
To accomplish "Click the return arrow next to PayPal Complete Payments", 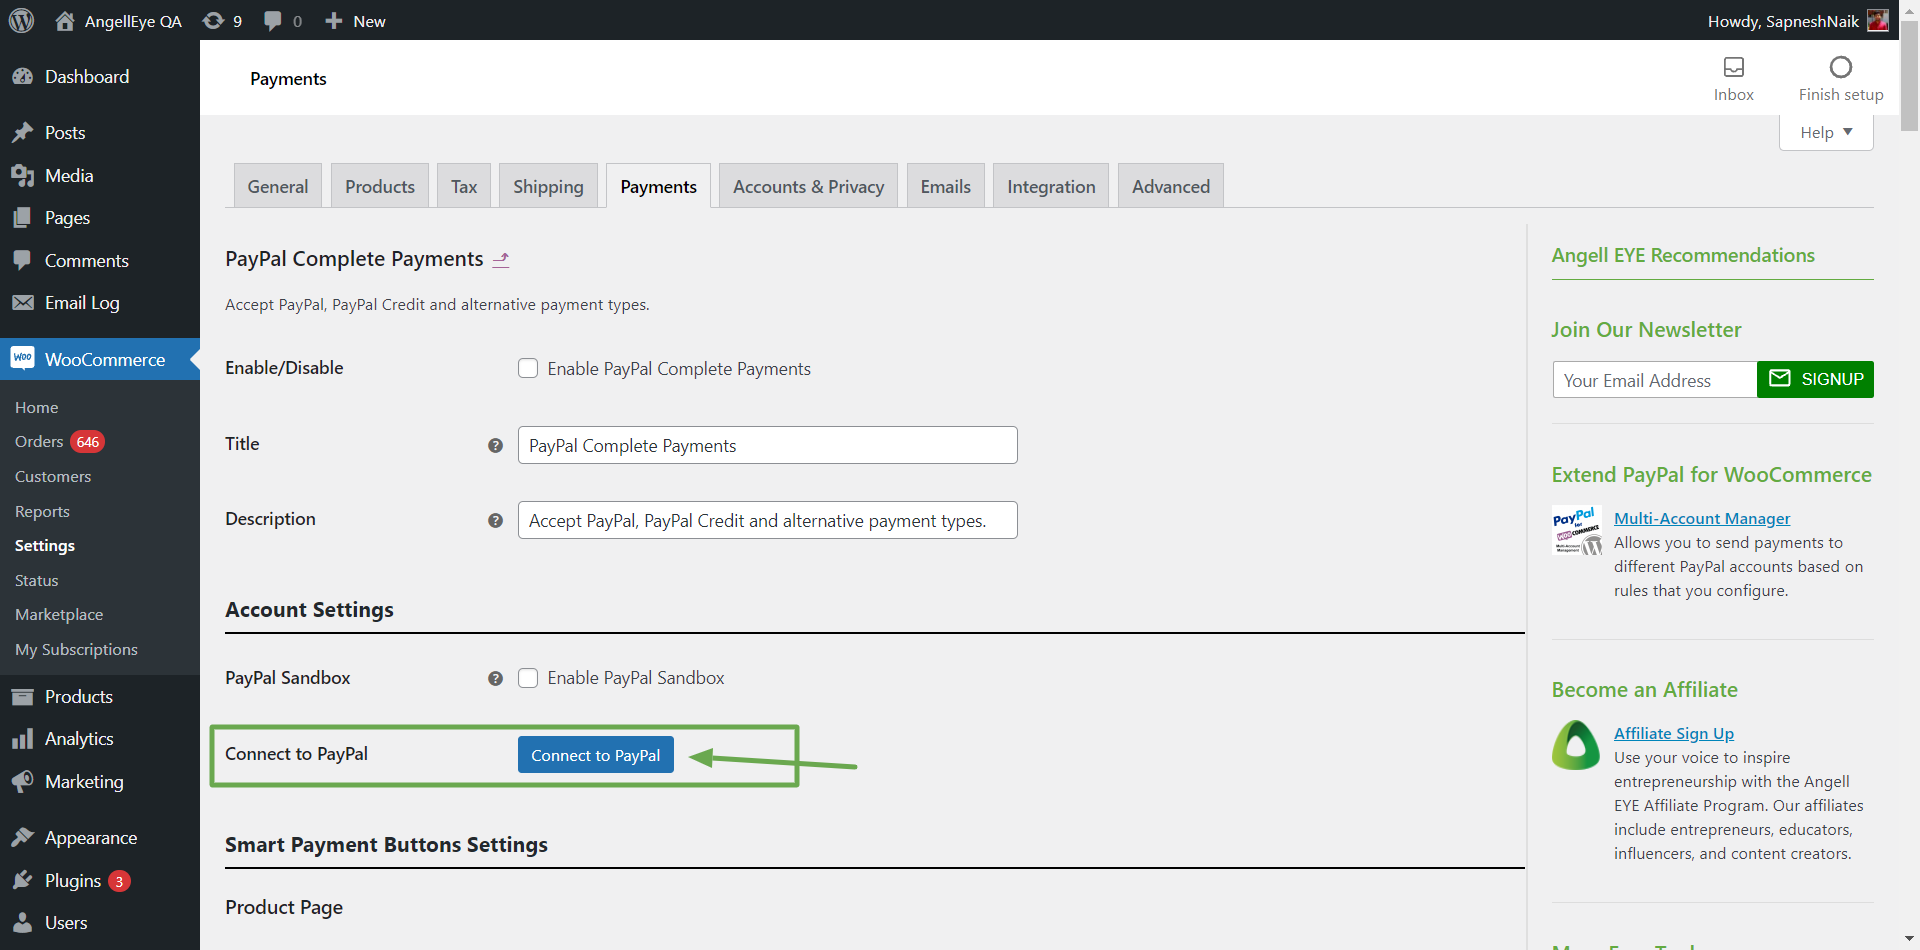I will (501, 260).
